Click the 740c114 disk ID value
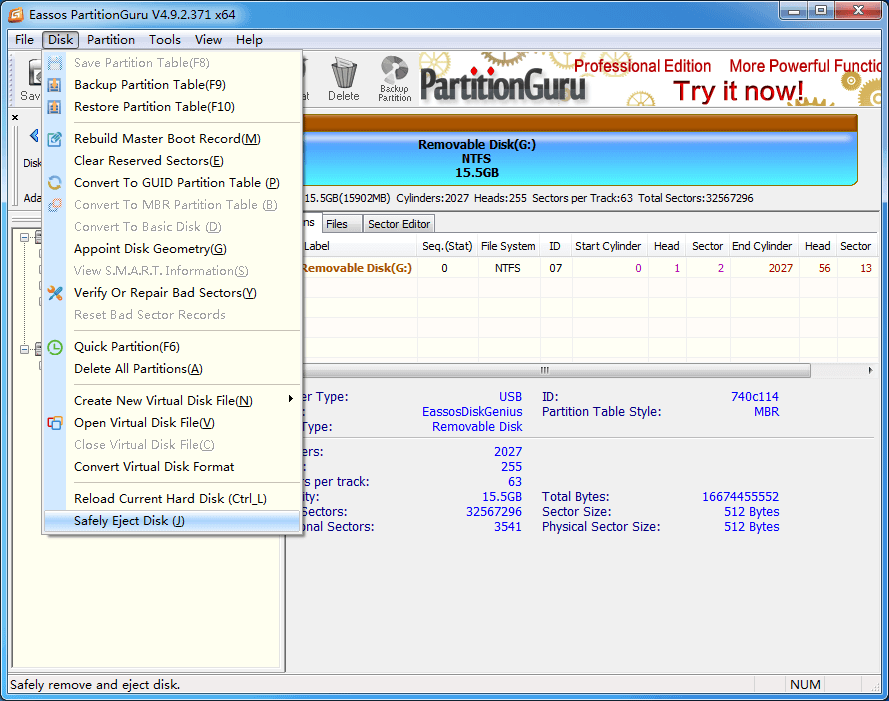 [755, 397]
